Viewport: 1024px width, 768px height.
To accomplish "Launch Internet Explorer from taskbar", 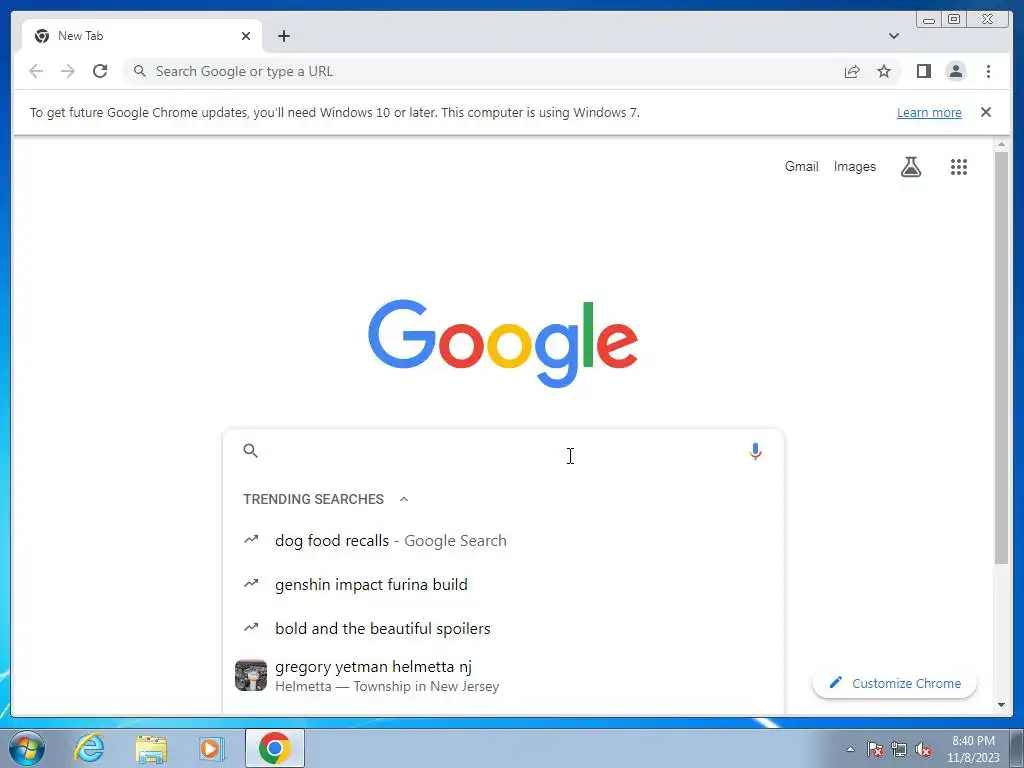I will (x=89, y=748).
